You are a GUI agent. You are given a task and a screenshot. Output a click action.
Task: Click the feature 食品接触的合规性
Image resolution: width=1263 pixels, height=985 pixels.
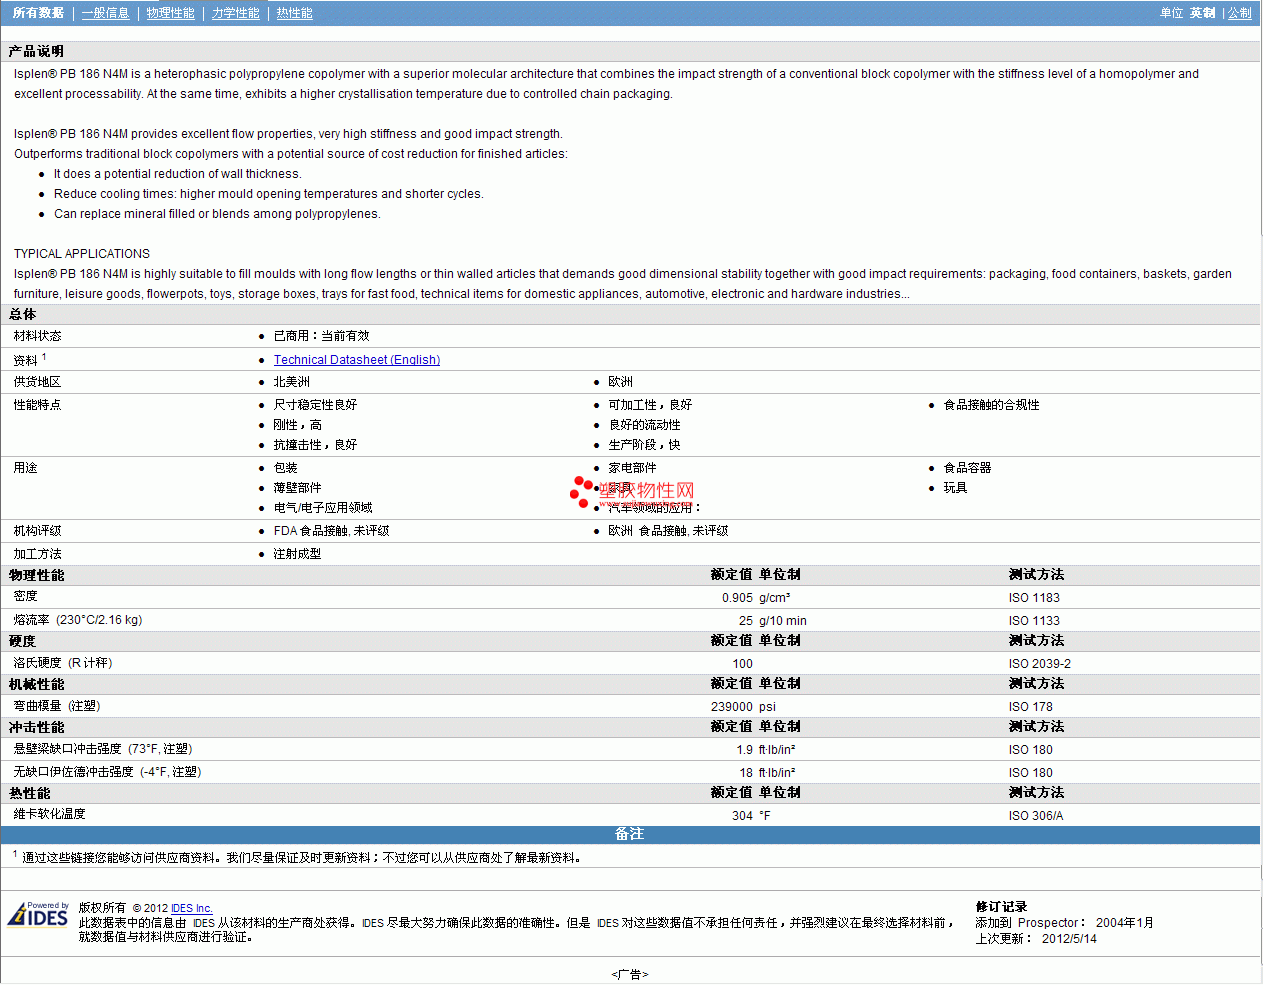click(991, 405)
